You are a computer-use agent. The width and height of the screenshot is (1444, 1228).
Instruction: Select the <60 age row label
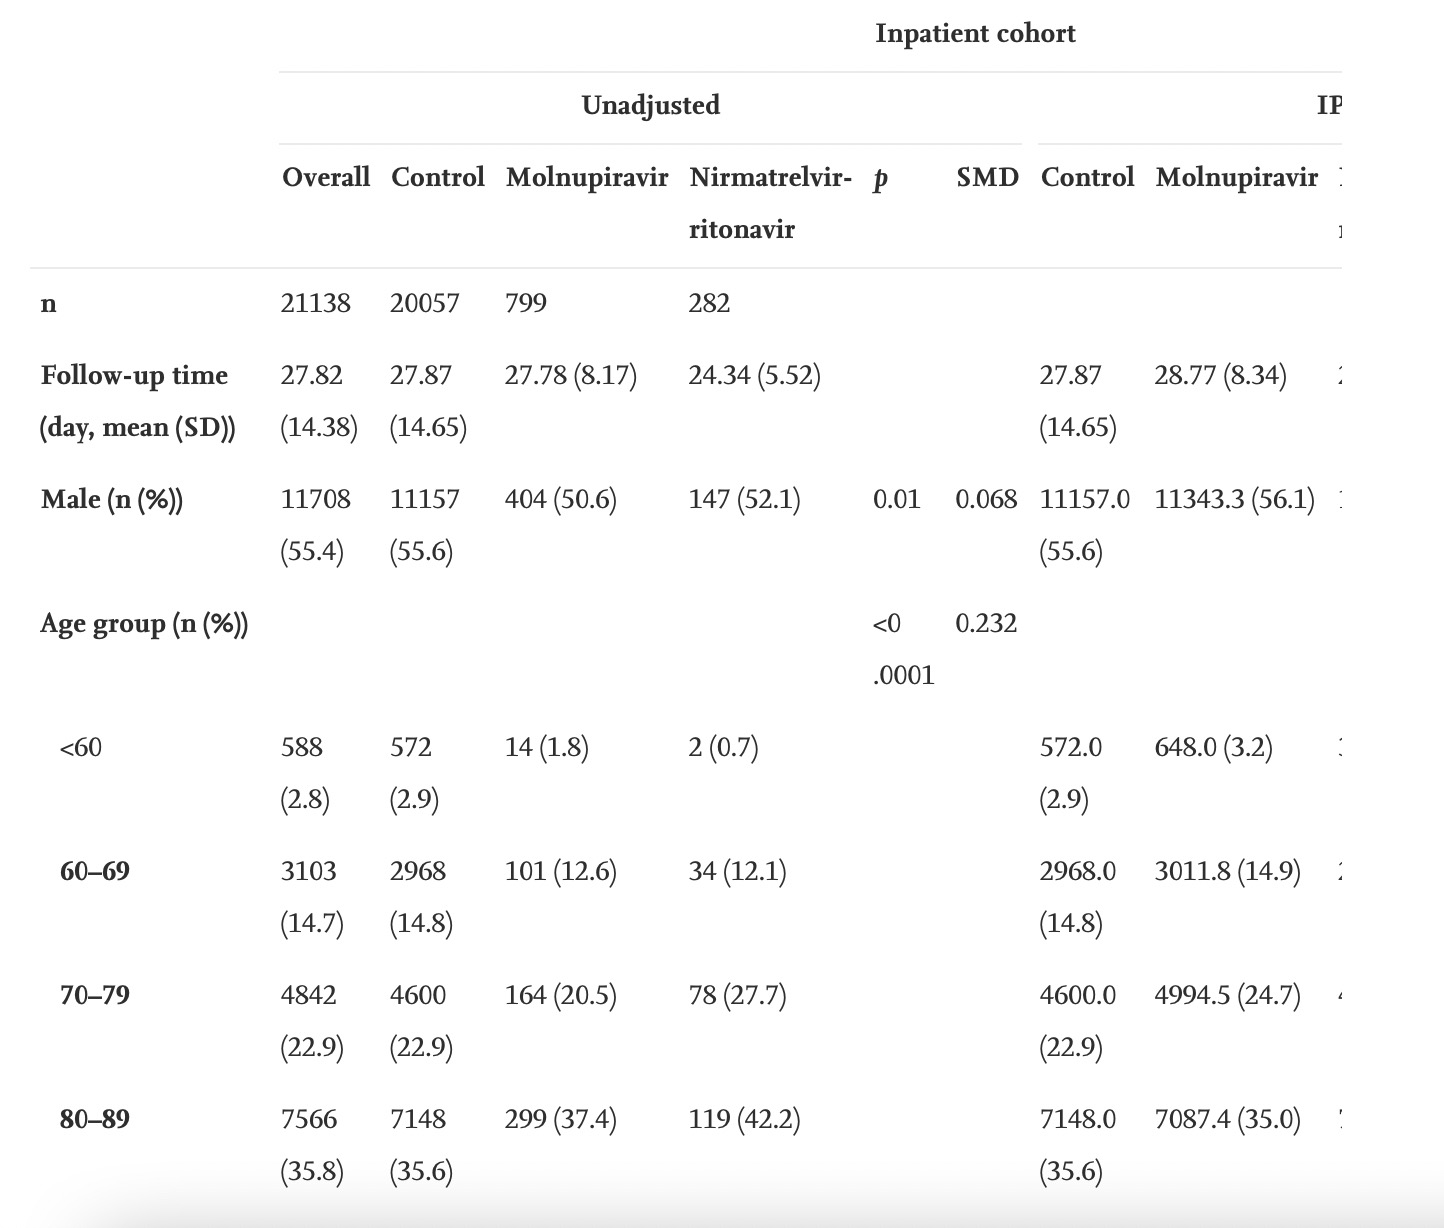80,748
